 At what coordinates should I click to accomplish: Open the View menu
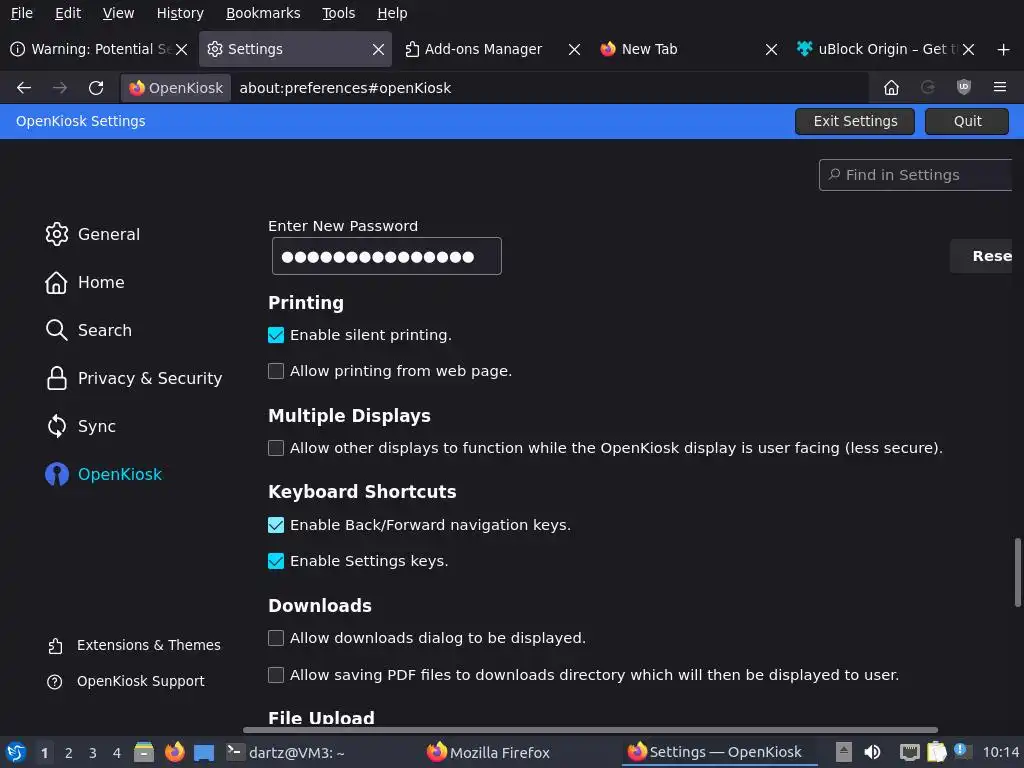[x=118, y=13]
